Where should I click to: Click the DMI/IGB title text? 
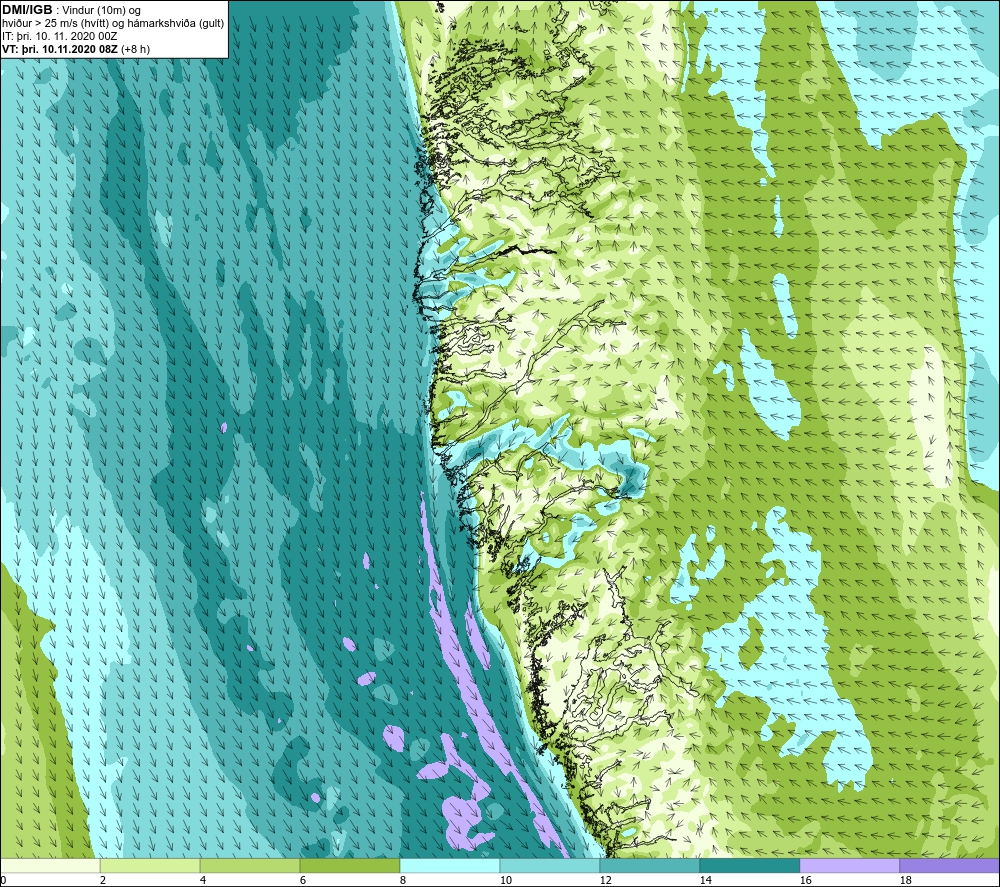[x=27, y=10]
